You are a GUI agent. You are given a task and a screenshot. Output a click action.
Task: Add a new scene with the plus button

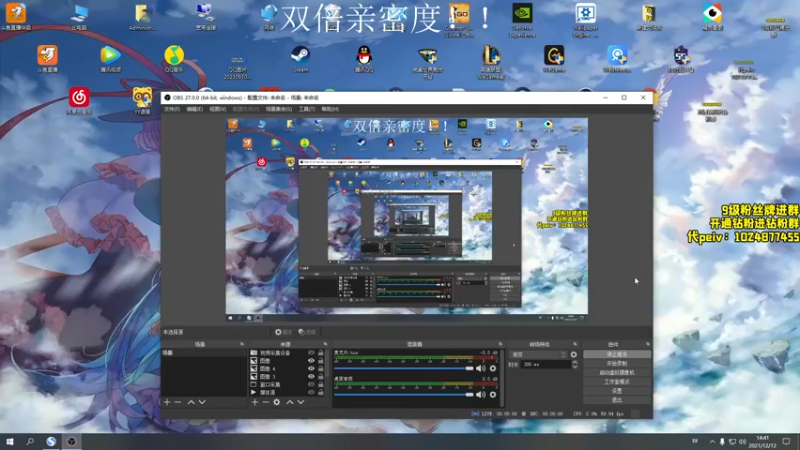167,402
